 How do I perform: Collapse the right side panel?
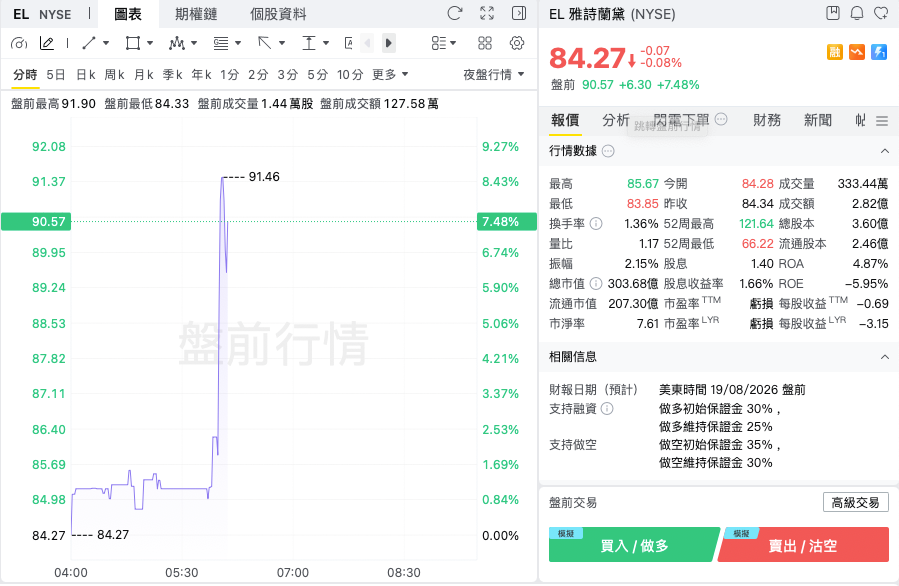click(x=519, y=13)
